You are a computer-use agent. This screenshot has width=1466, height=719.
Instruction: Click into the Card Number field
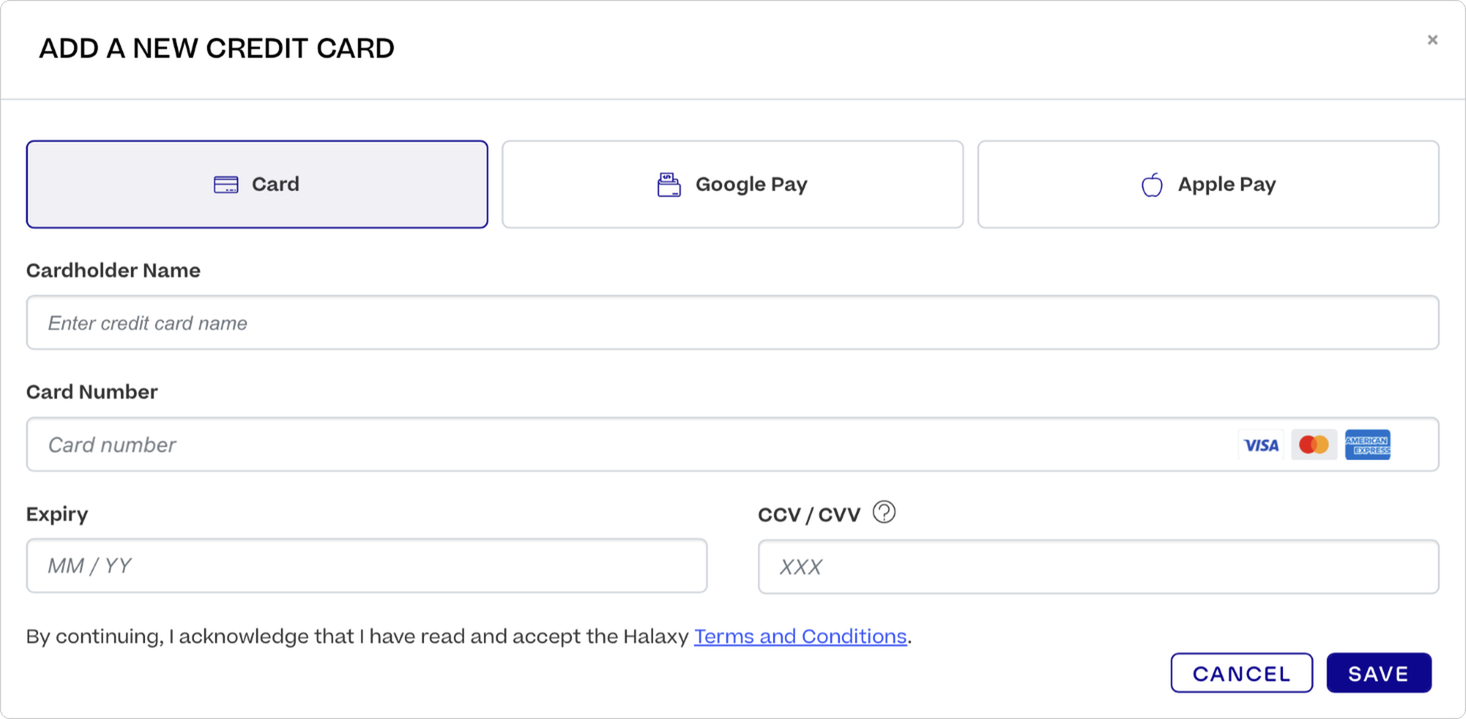pyautogui.click(x=733, y=445)
